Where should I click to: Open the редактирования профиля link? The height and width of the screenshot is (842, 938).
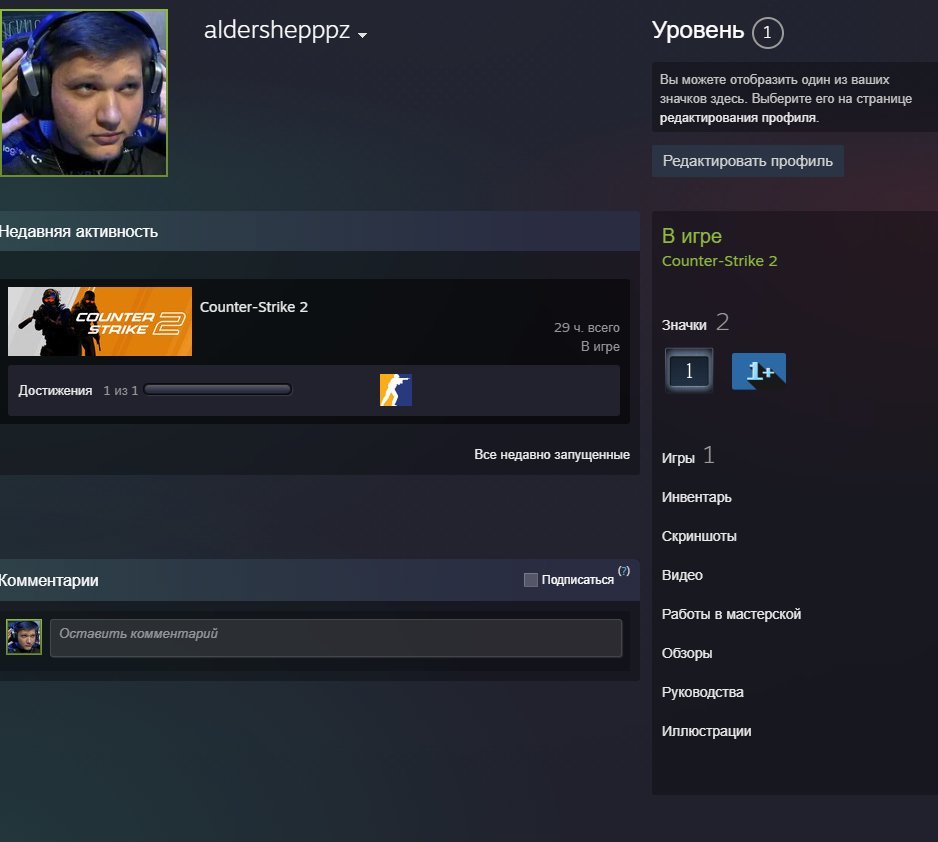738,118
